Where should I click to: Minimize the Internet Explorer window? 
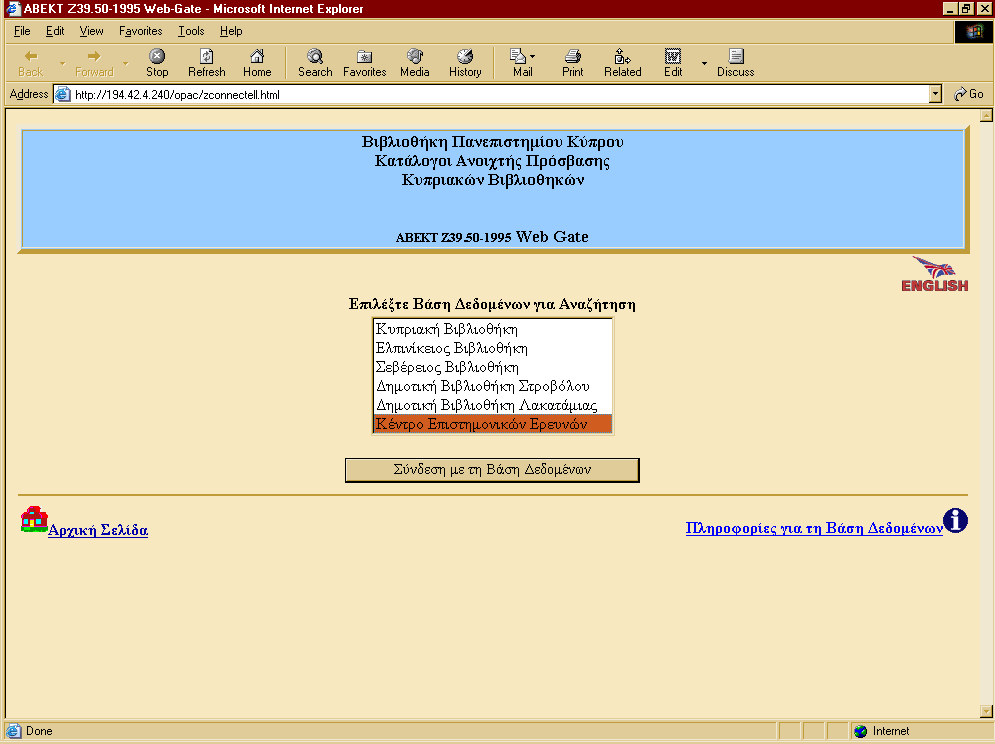pyautogui.click(x=949, y=9)
